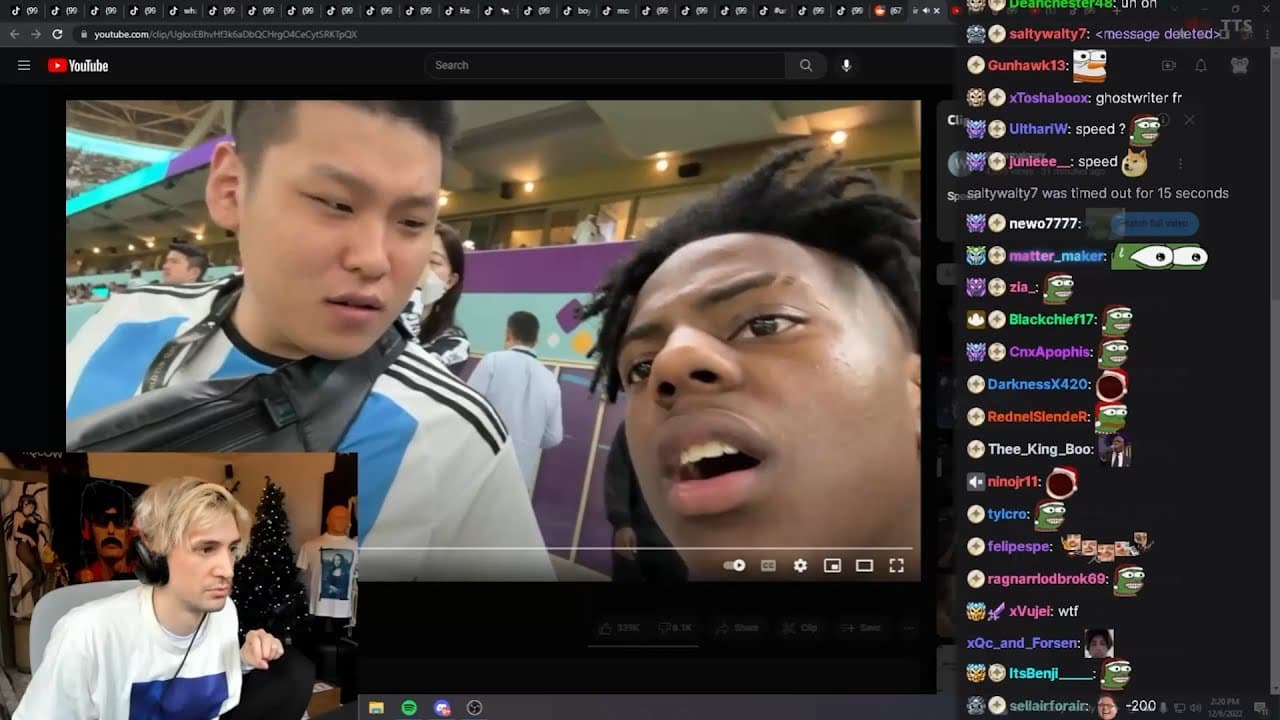Open the fourth taskbar app after Discord

pyautogui.click(x=475, y=708)
